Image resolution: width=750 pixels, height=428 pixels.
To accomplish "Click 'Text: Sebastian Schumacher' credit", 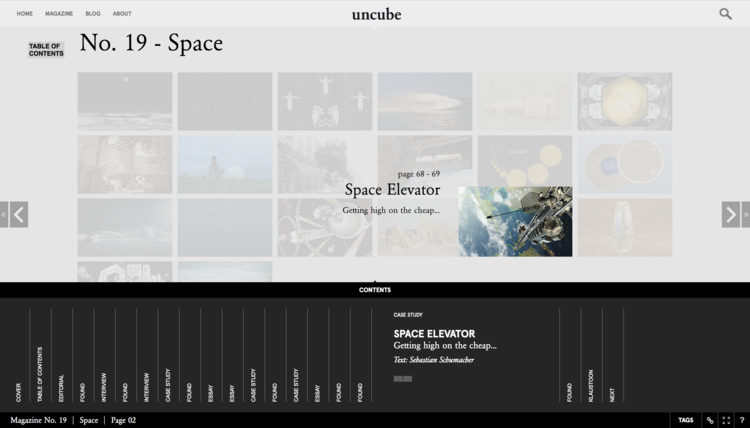I will tap(433, 360).
